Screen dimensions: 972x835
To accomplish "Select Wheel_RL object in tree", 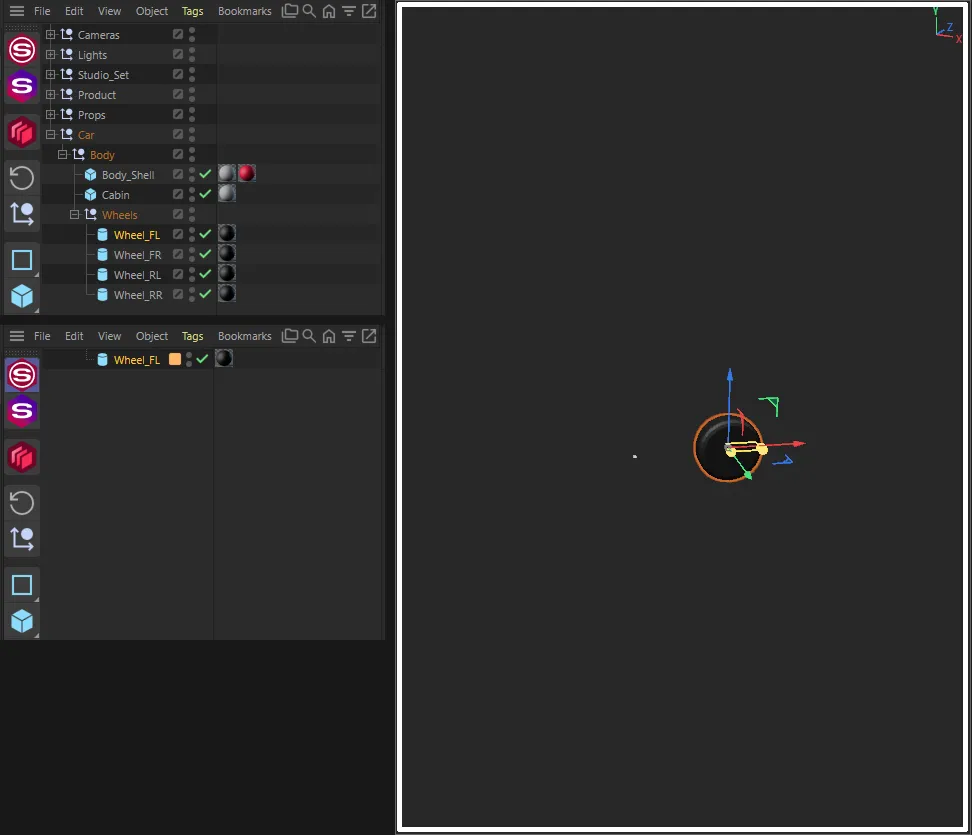I will [137, 275].
